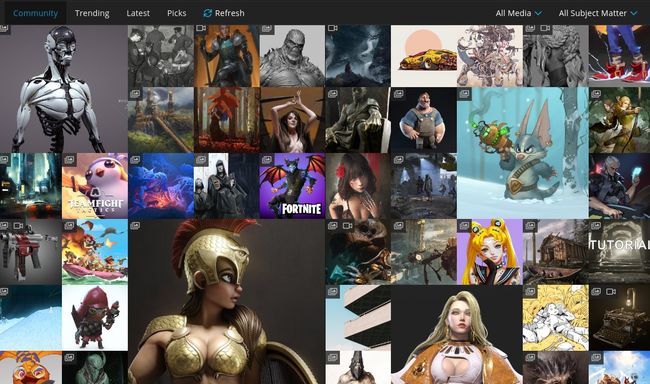Image resolution: width=650 pixels, height=384 pixels.
Task: Expand the All Subject Matter dropdown
Action: click(x=597, y=13)
